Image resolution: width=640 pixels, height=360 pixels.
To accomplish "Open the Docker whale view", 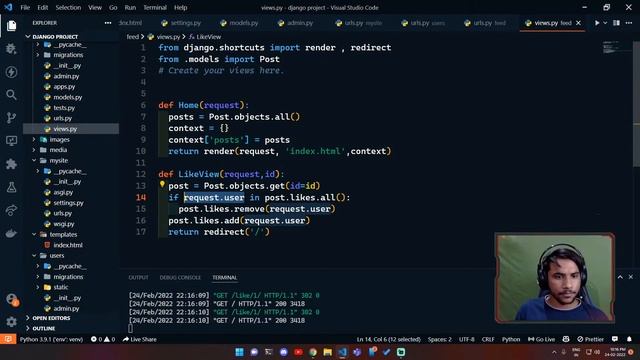I will coord(11,233).
